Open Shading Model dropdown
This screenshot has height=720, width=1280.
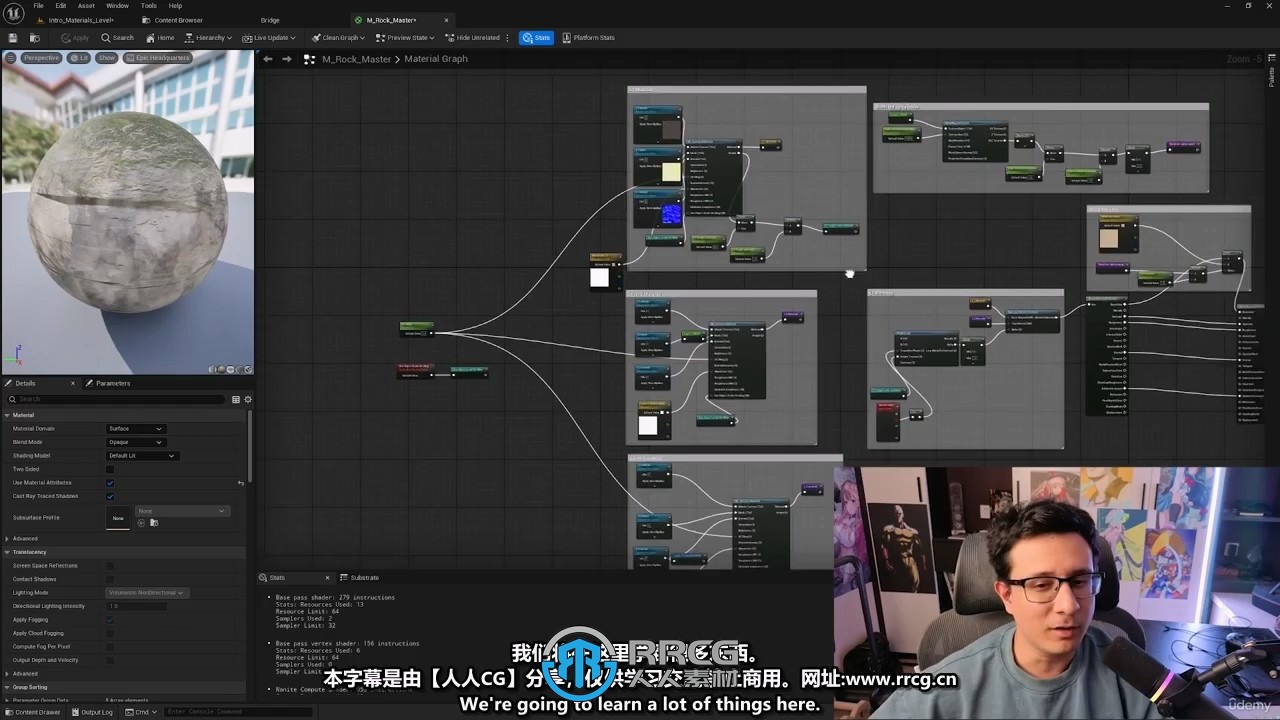coord(142,456)
